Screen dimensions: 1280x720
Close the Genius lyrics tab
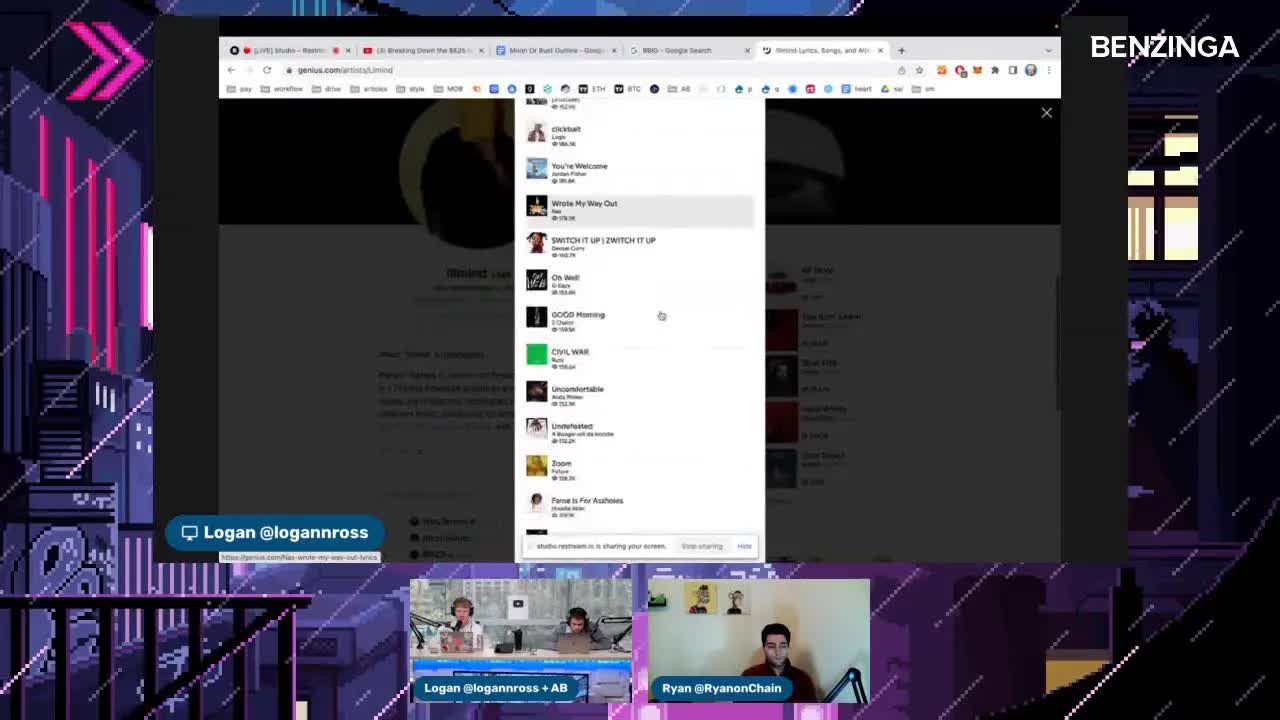[x=880, y=50]
